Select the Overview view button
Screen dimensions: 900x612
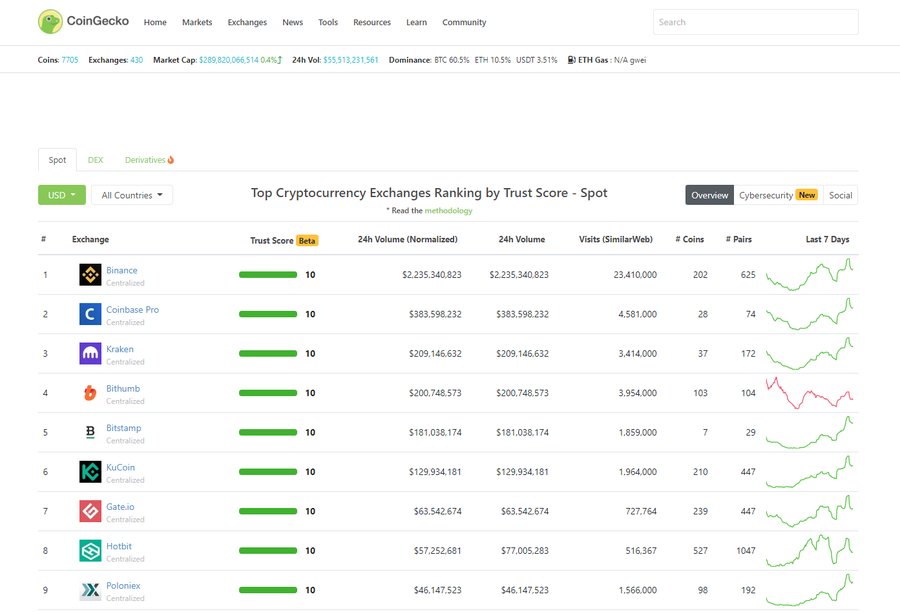[x=709, y=195]
